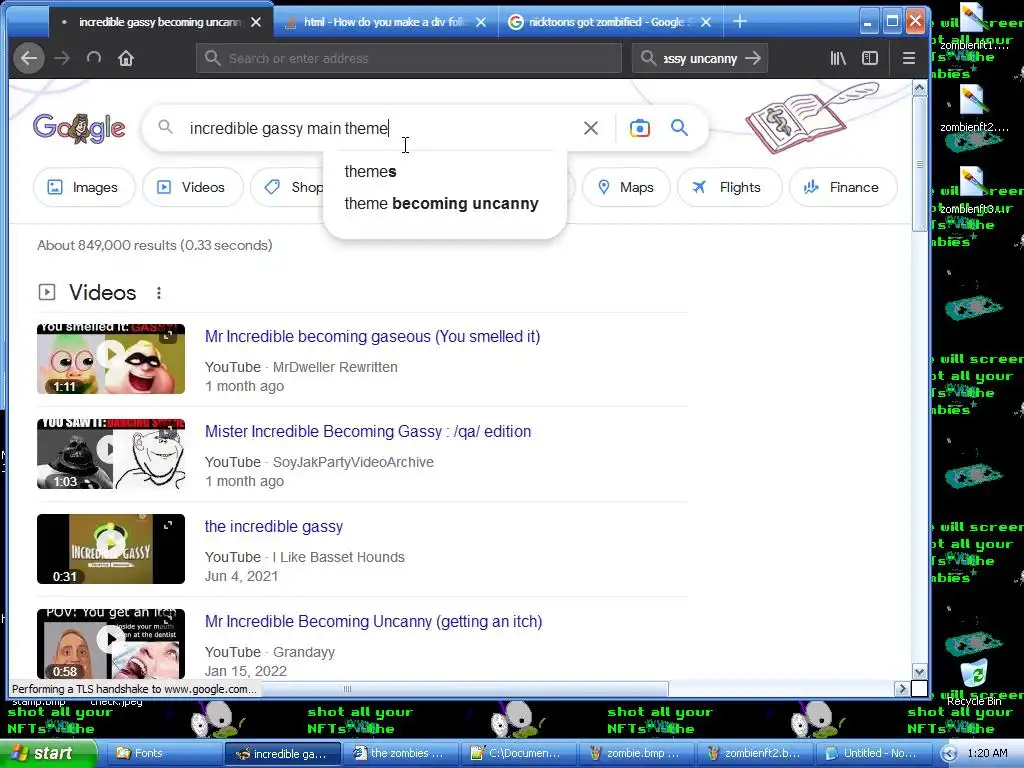Switch to 'C:\Documen...' taskbar window

[x=519, y=753]
